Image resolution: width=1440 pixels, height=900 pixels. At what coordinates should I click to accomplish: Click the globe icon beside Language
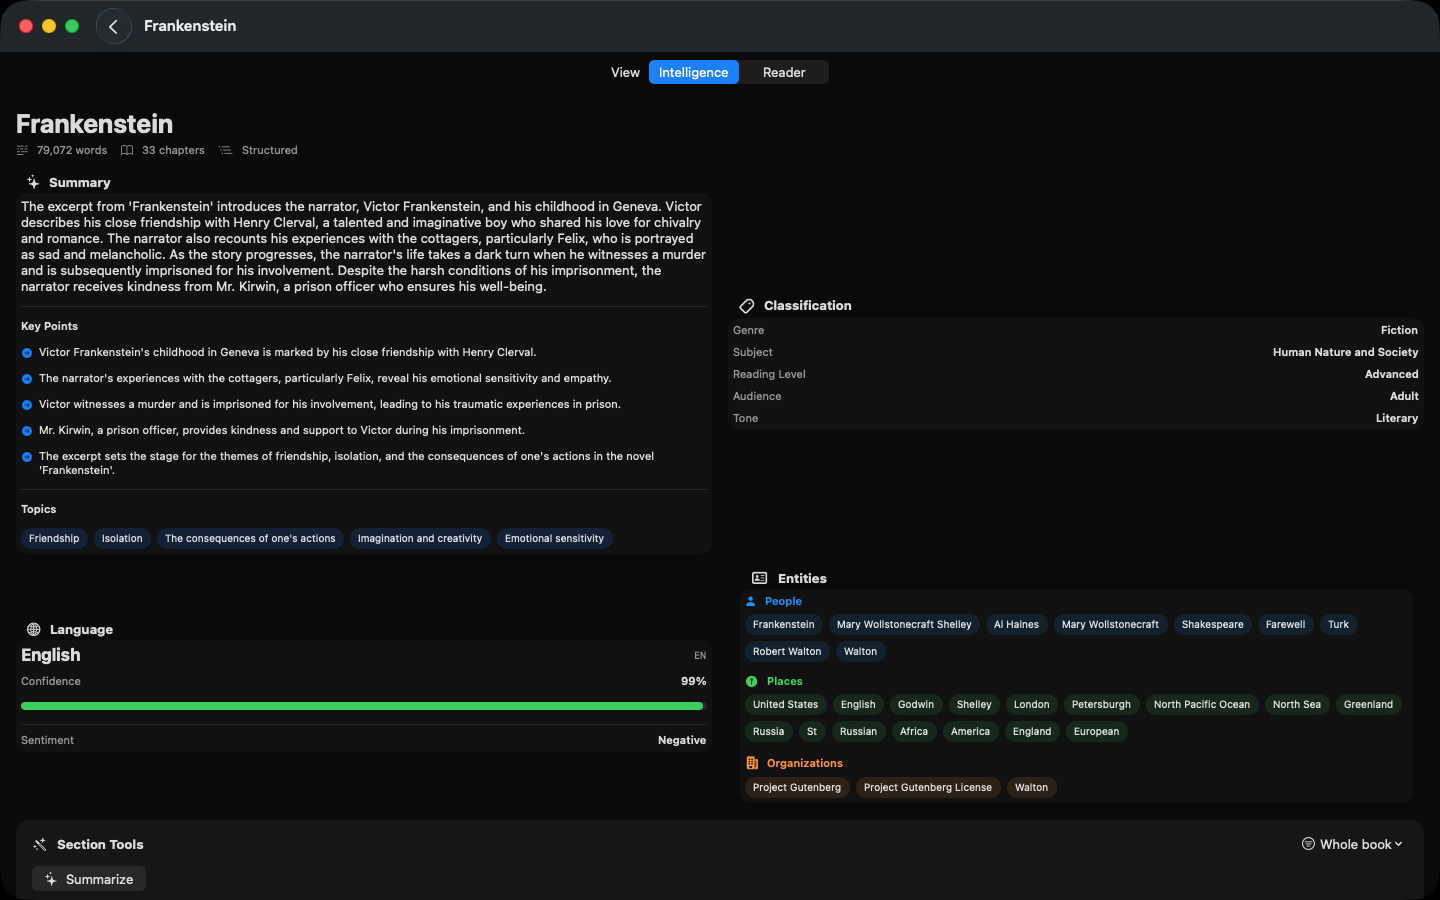click(x=34, y=629)
